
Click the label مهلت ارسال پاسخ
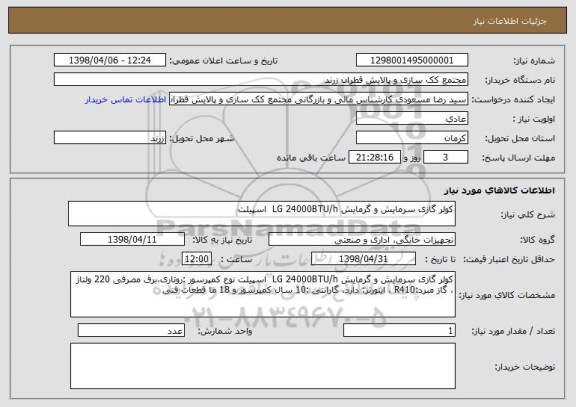518,158
